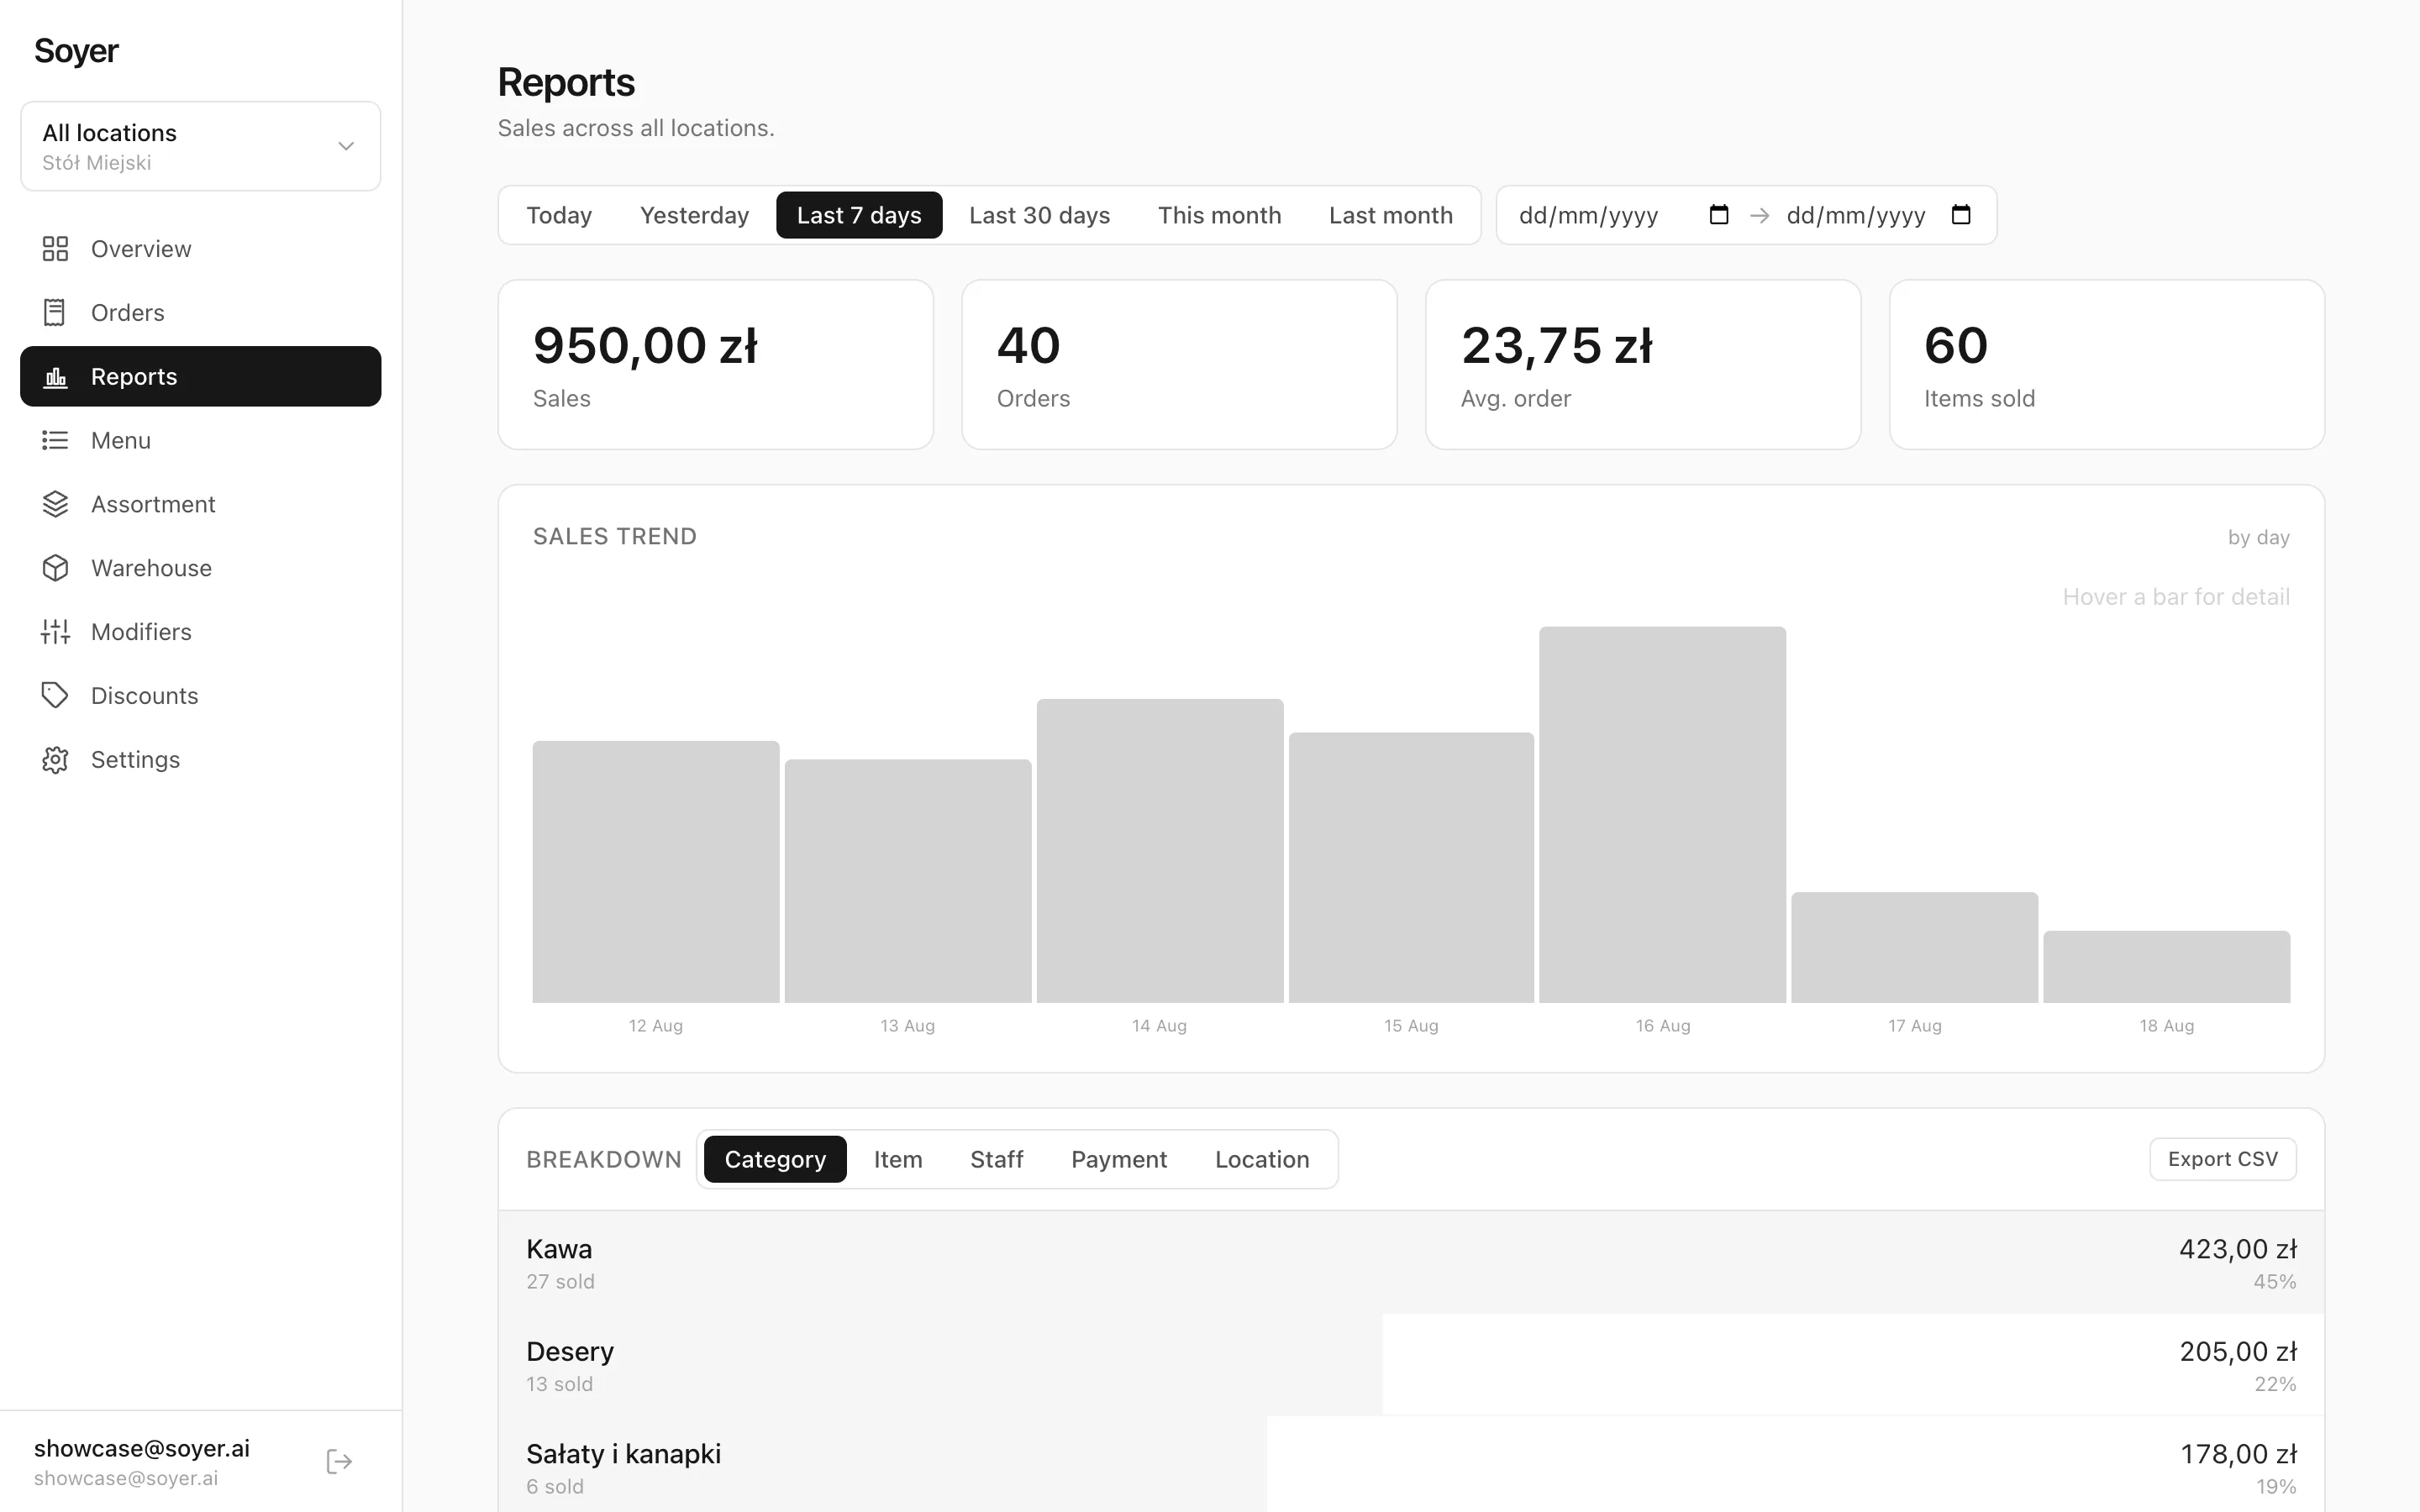The image size is (2420, 1512).
Task: Click the Assortment layers icon
Action: (55, 504)
